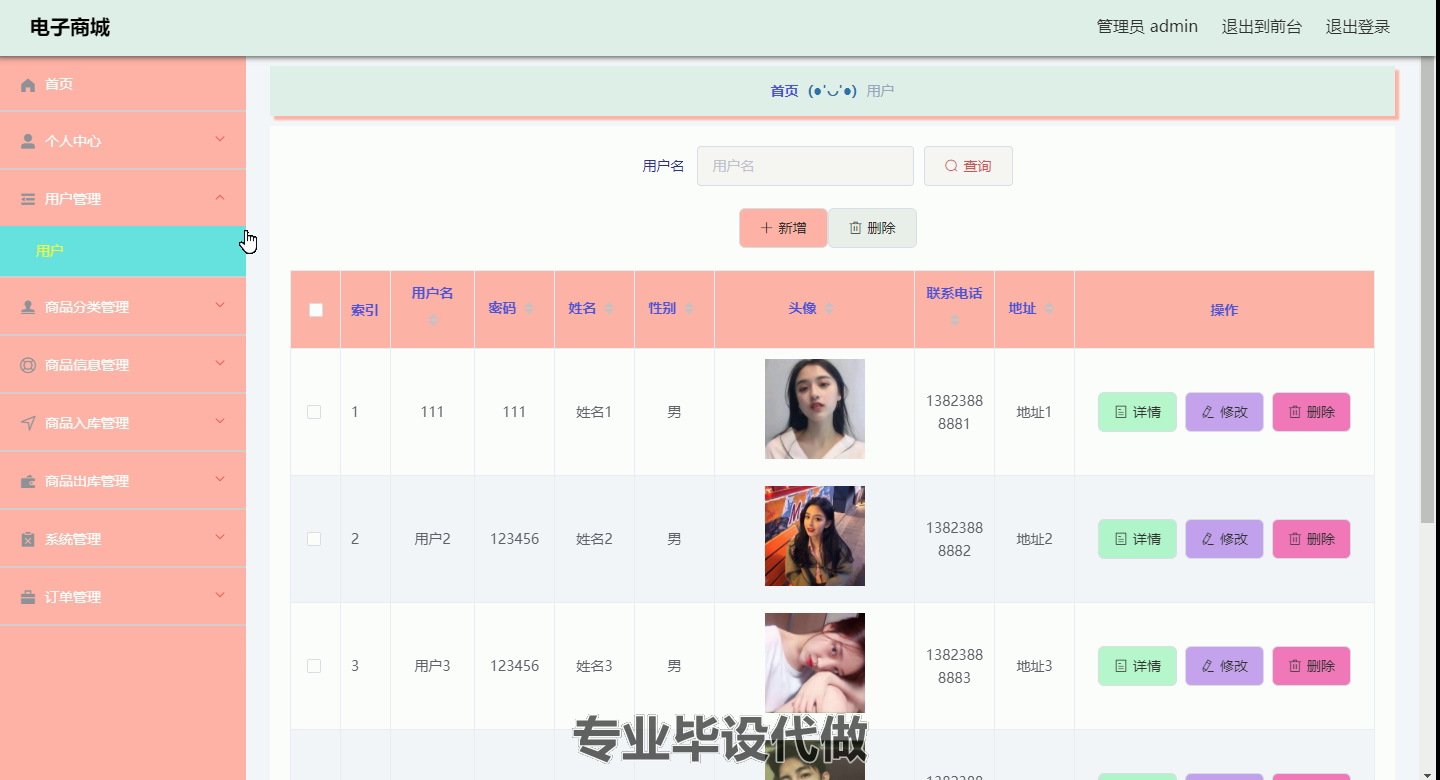This screenshot has height=780, width=1440.
Task: Expand the 商品信息管理 chevron
Action: point(221,363)
